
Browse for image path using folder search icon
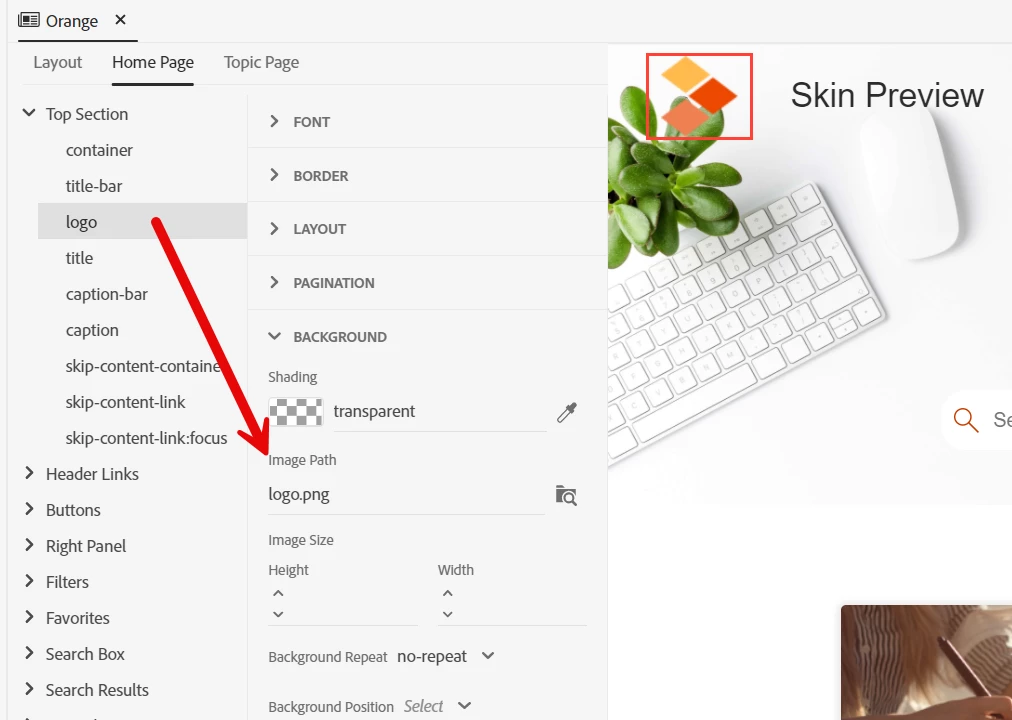[566, 495]
